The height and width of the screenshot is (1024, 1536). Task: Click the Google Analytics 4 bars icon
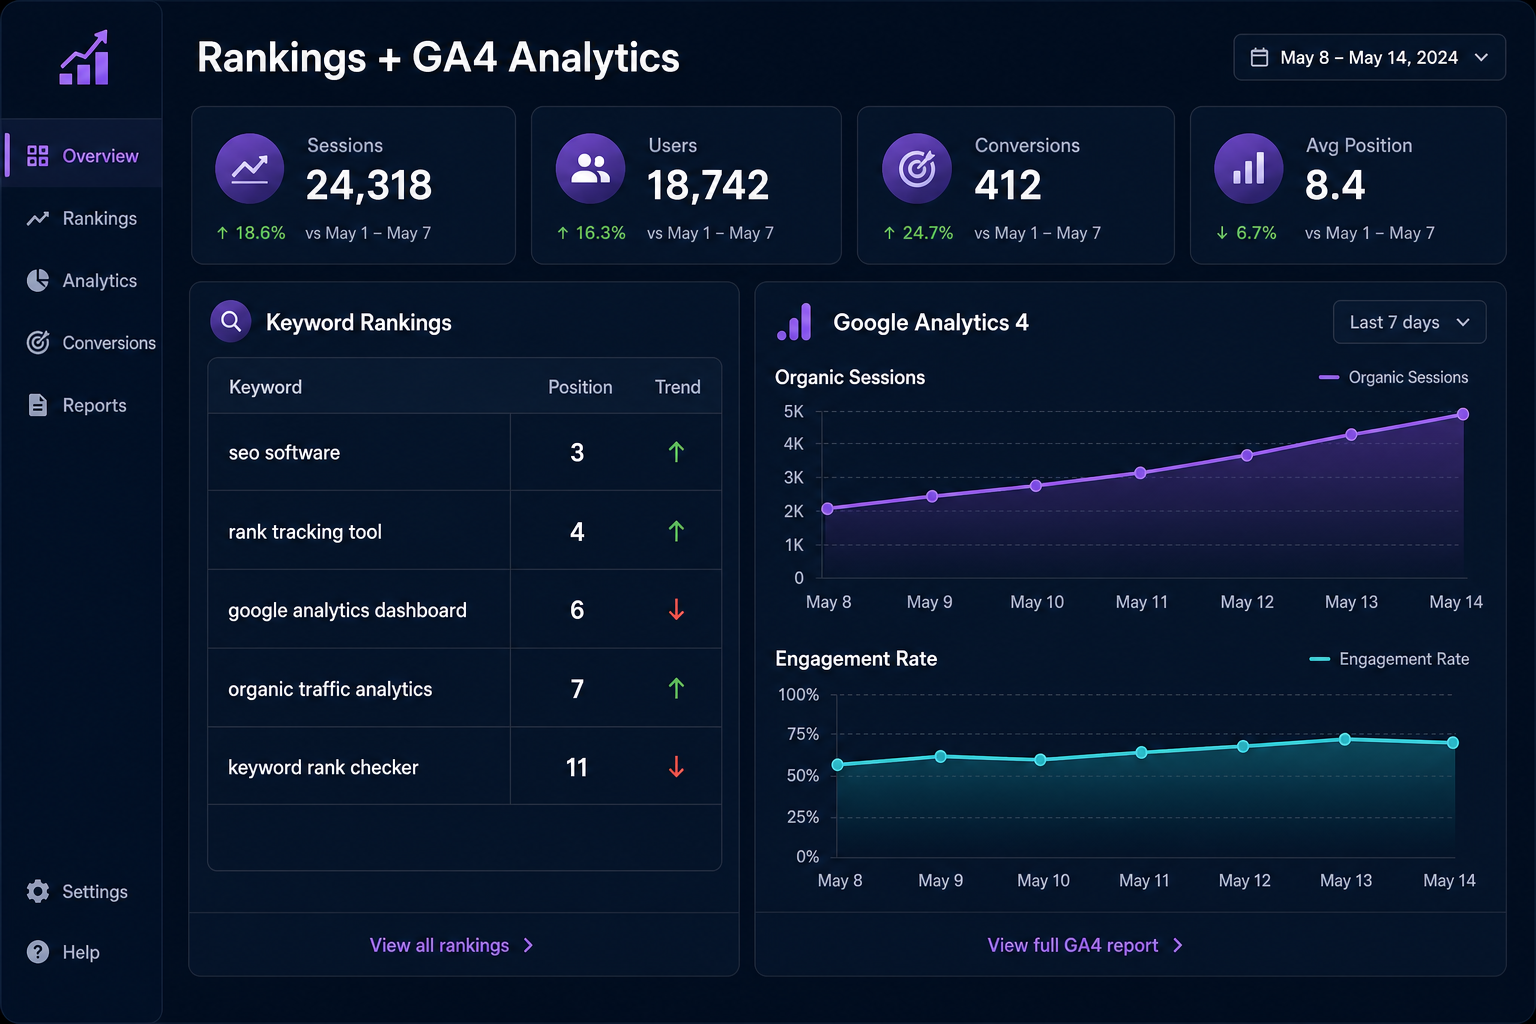(x=794, y=322)
